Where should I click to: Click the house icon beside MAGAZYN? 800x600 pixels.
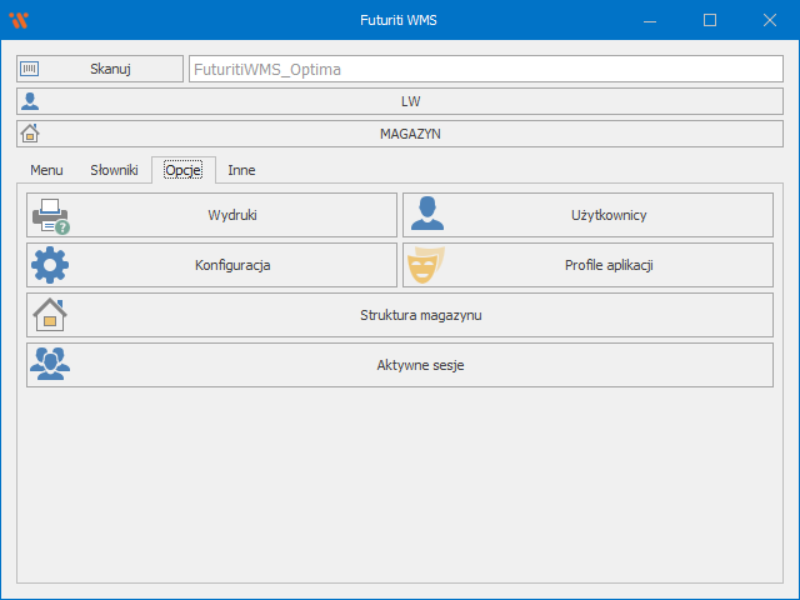(x=30, y=133)
